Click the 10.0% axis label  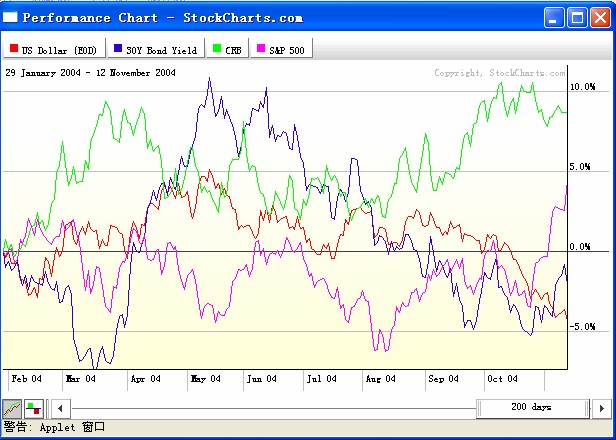click(582, 87)
